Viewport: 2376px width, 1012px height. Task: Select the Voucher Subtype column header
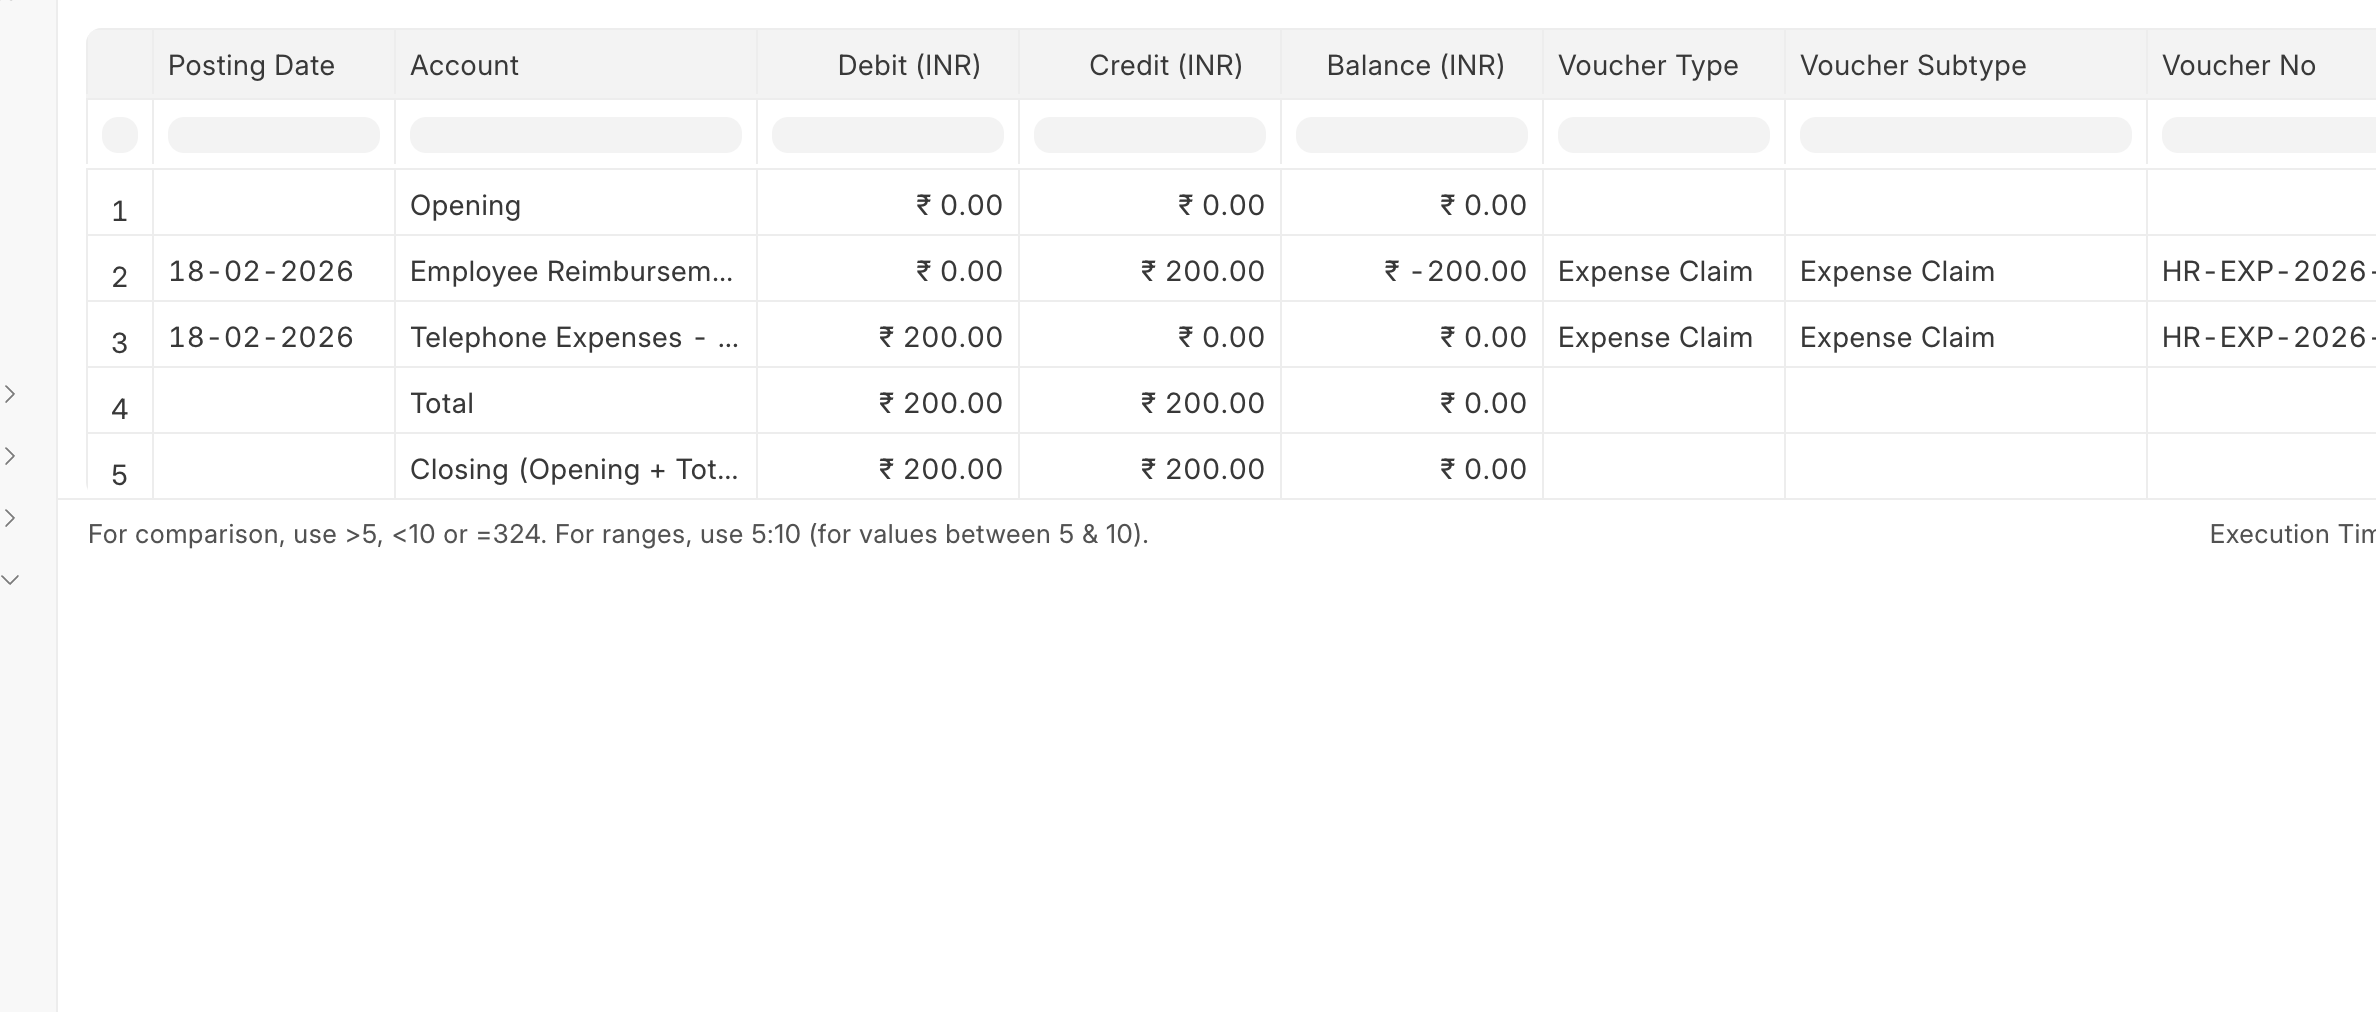pyautogui.click(x=1912, y=66)
